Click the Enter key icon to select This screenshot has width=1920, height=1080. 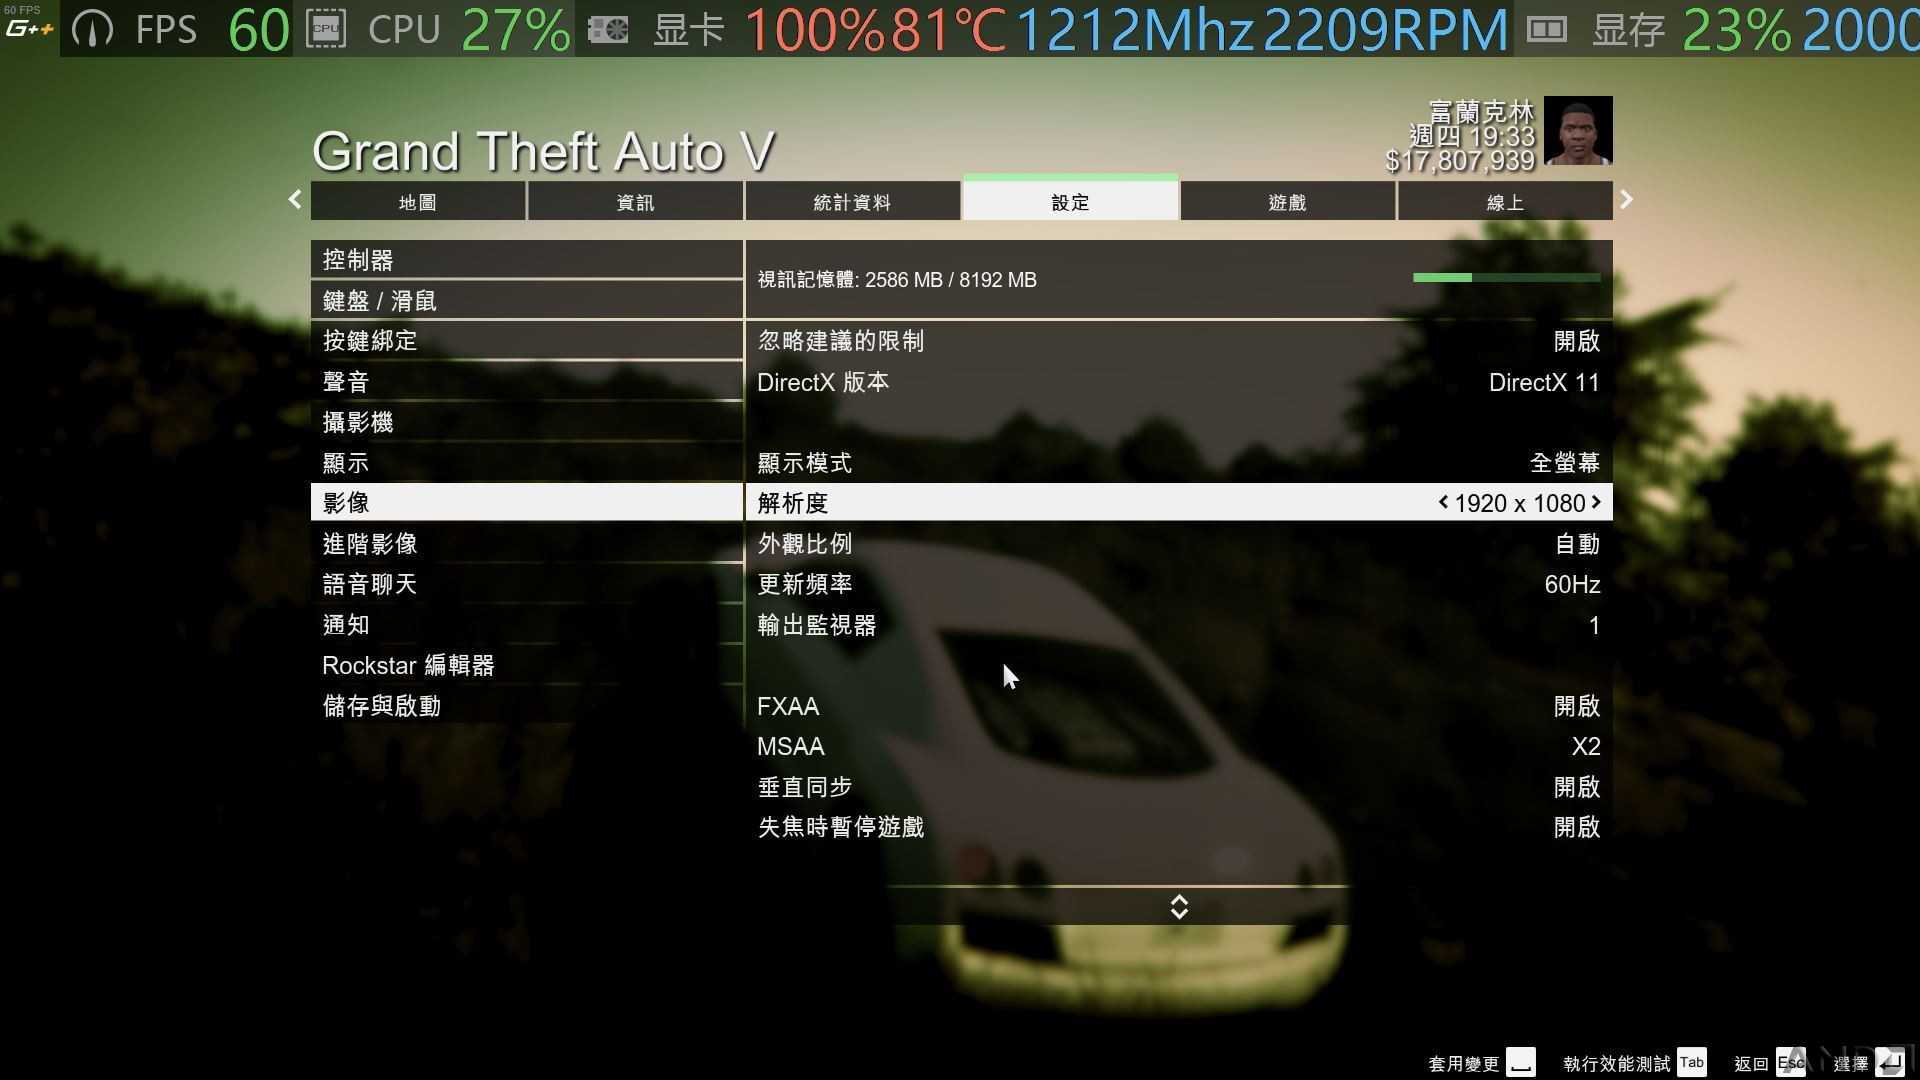pos(1890,1062)
